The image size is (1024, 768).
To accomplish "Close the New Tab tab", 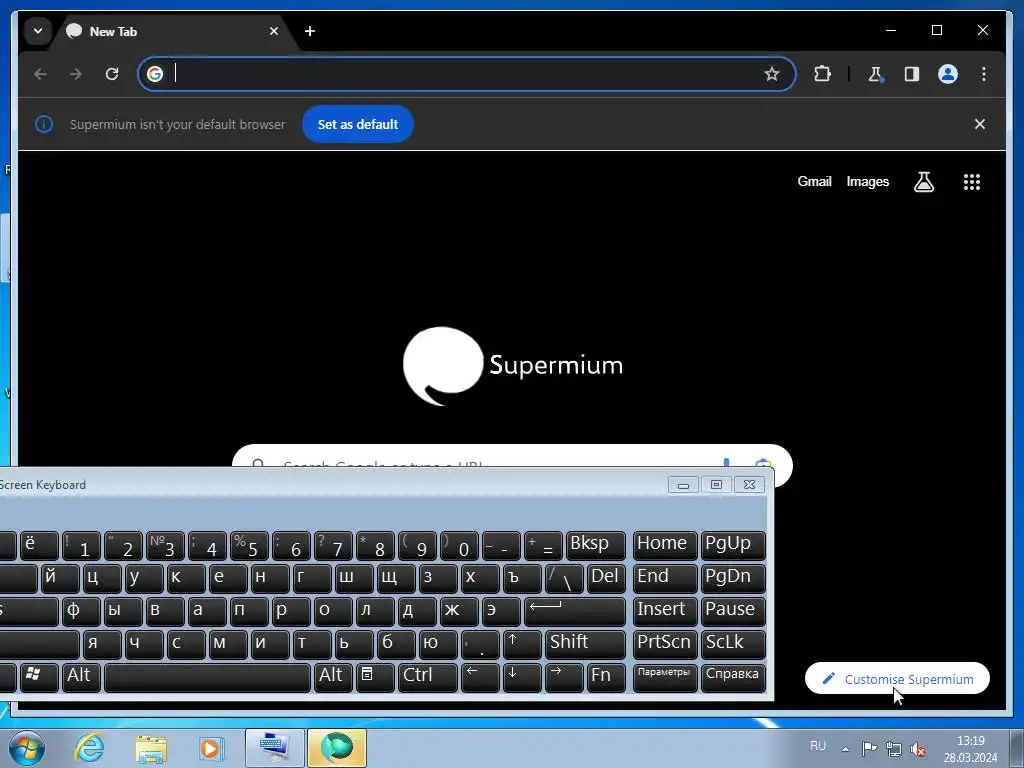I will (x=274, y=31).
